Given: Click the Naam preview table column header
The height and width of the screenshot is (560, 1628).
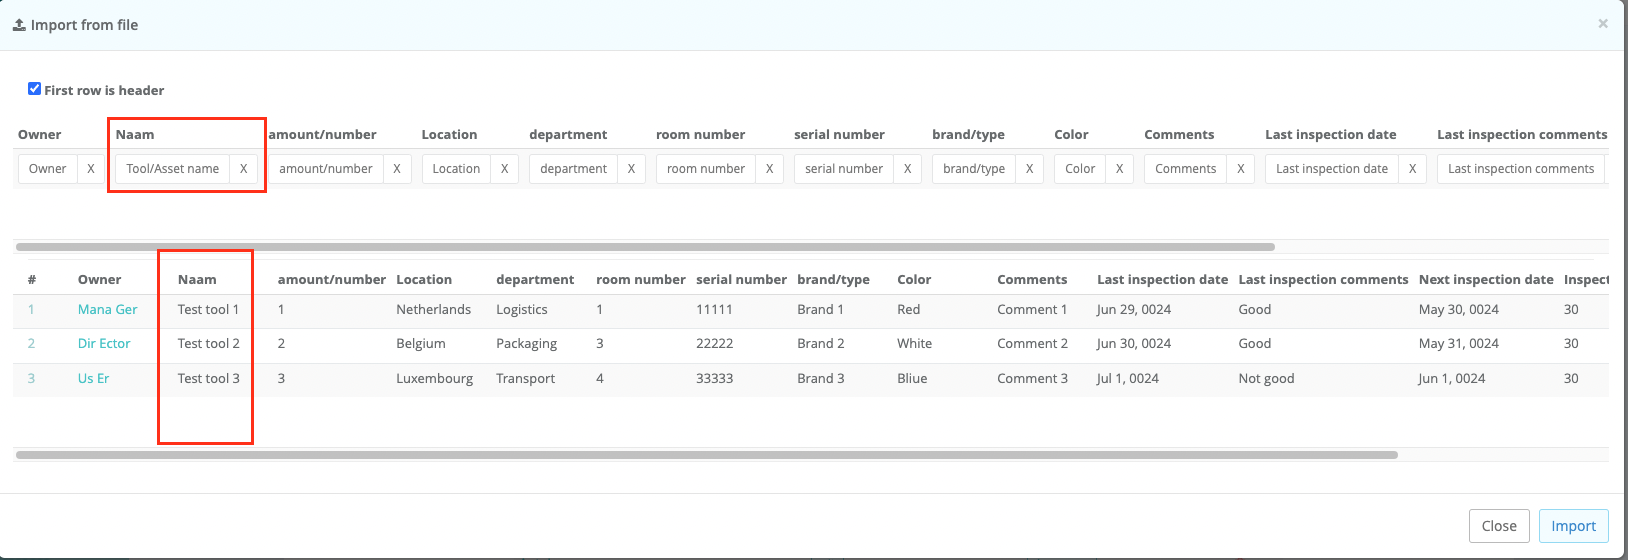Looking at the screenshot, I should point(197,280).
